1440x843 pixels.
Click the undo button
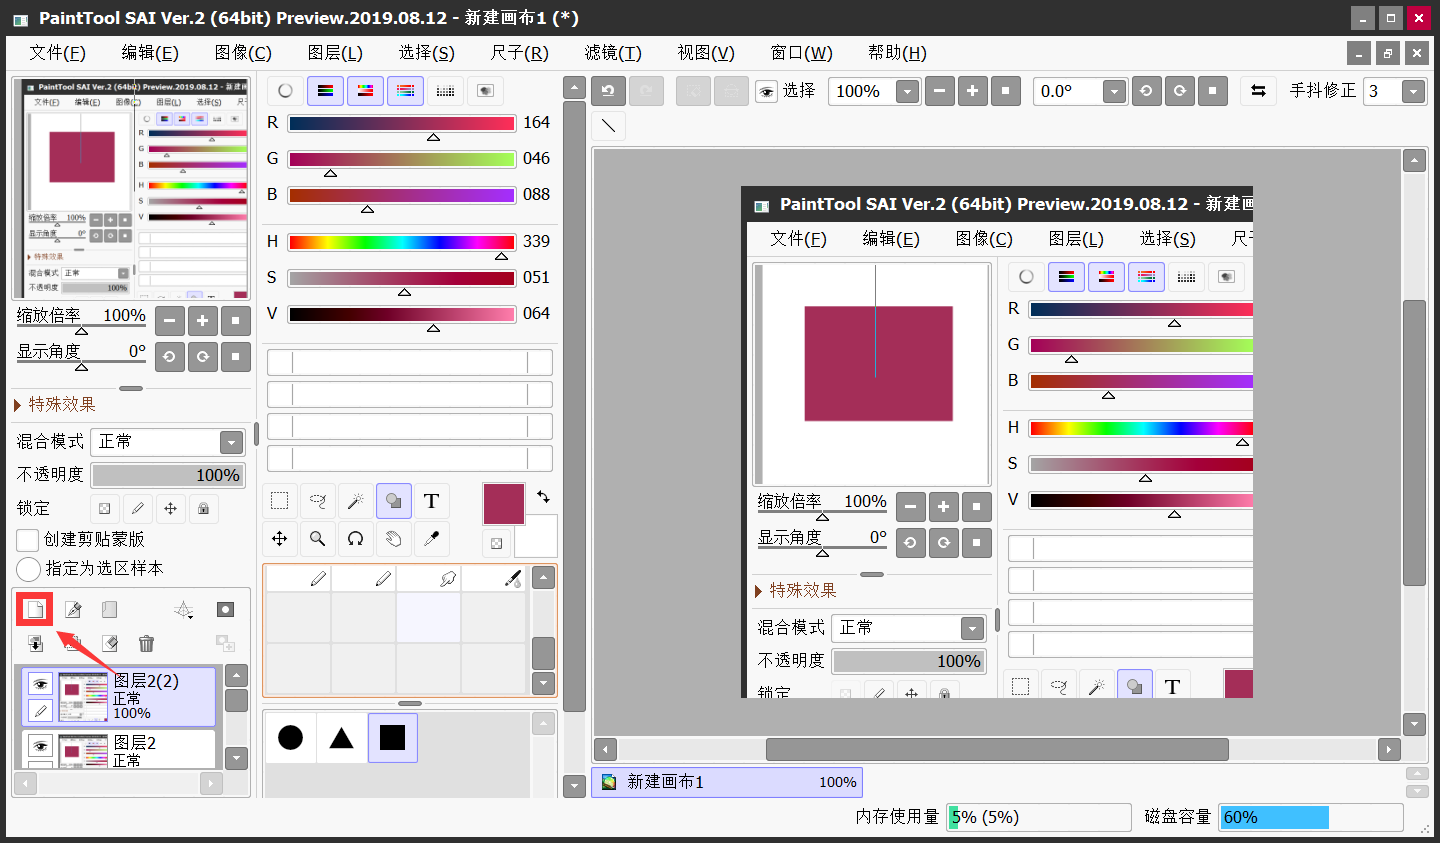point(608,91)
